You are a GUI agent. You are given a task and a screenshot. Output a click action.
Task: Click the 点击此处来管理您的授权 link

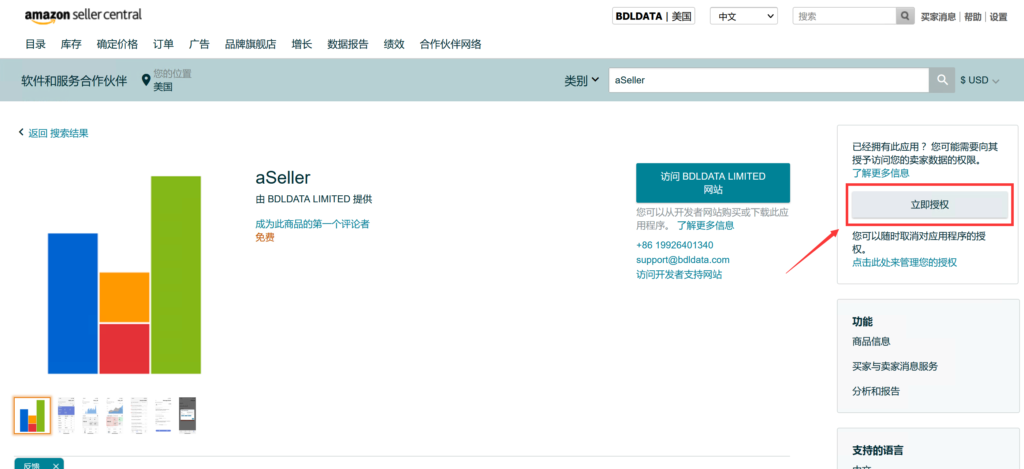click(904, 262)
